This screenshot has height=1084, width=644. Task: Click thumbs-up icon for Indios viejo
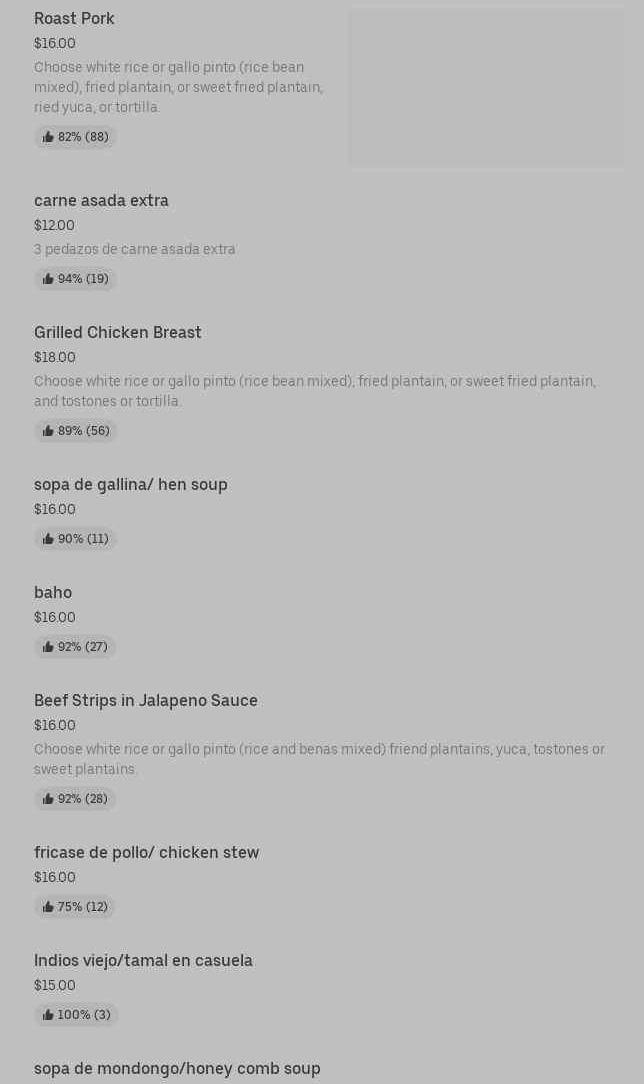[x=48, y=1015]
